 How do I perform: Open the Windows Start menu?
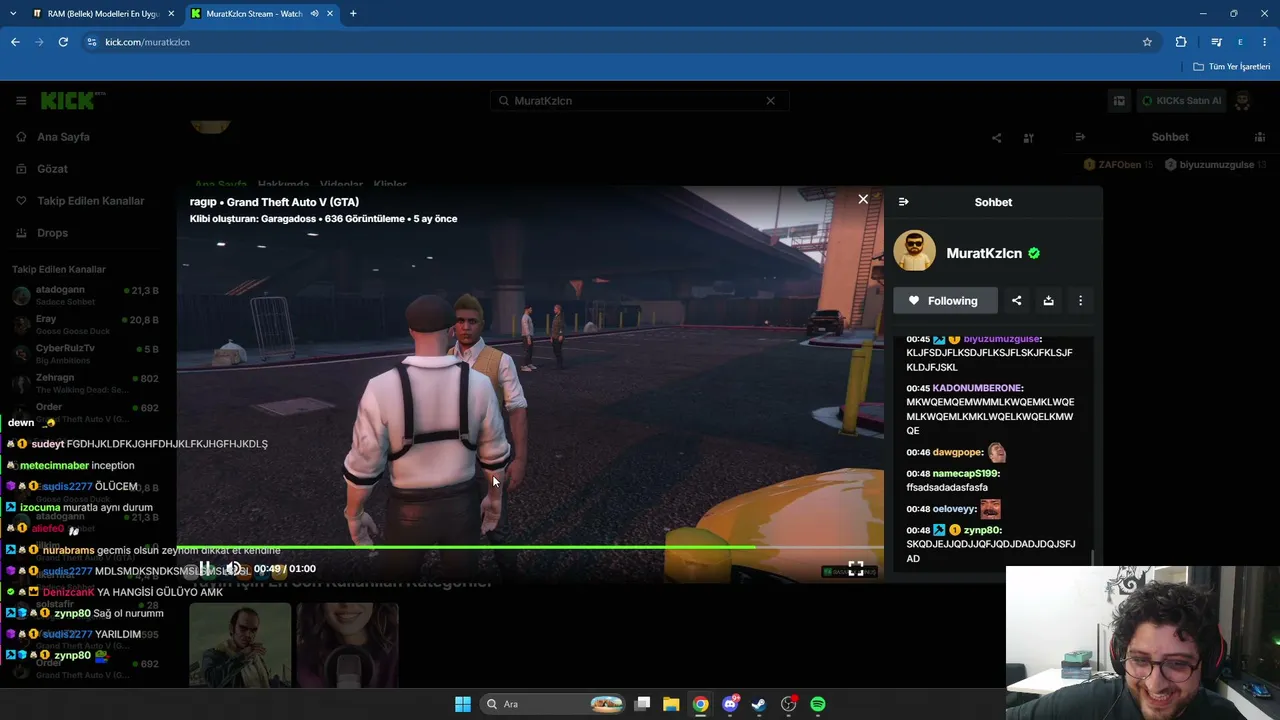[463, 704]
